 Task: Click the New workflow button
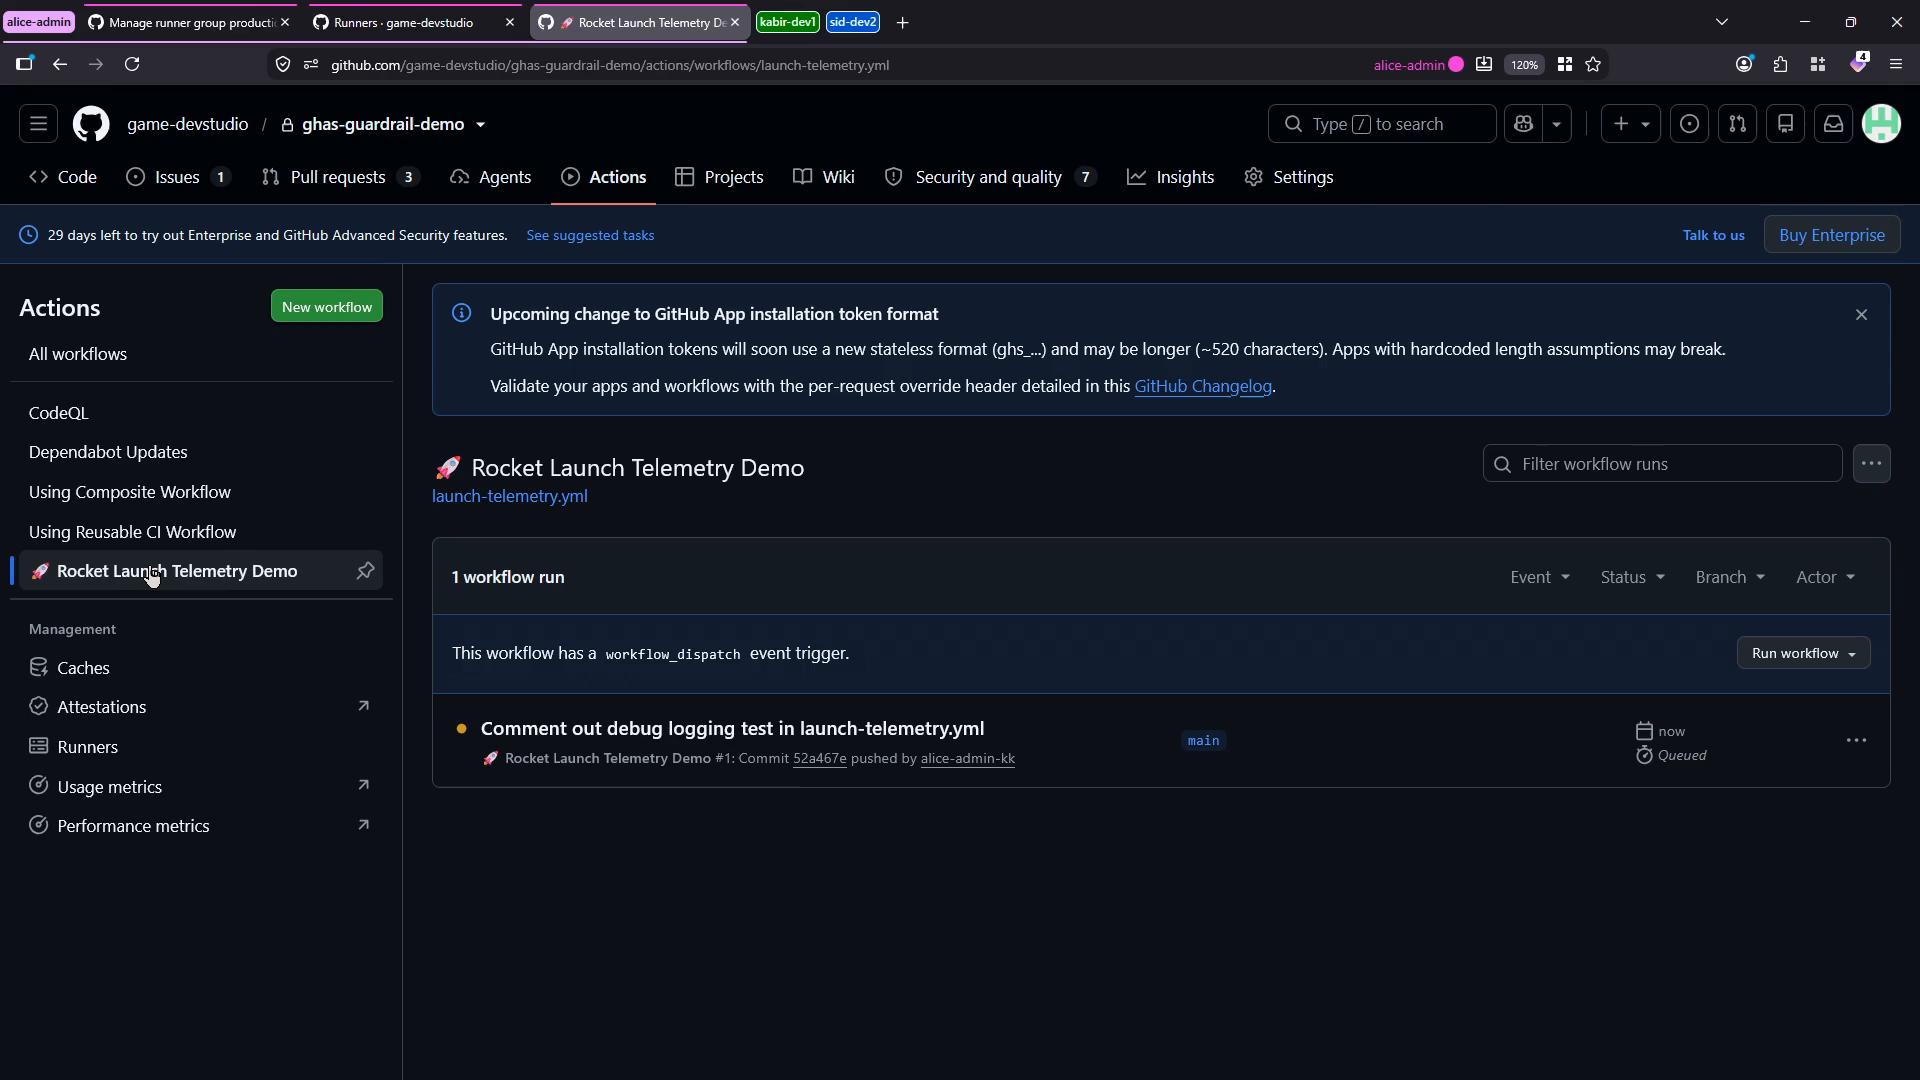(x=327, y=307)
